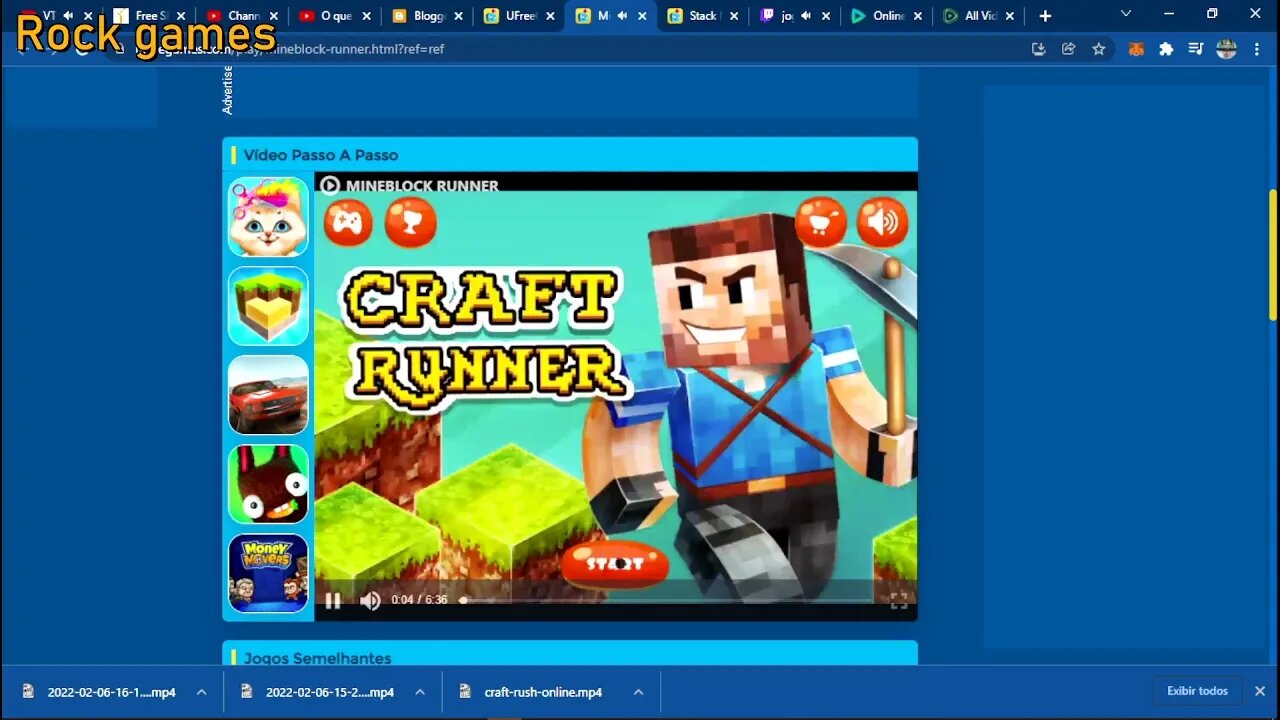Viewport: 1280px width, 720px height.
Task: Open the video in fullscreen
Action: pos(899,600)
